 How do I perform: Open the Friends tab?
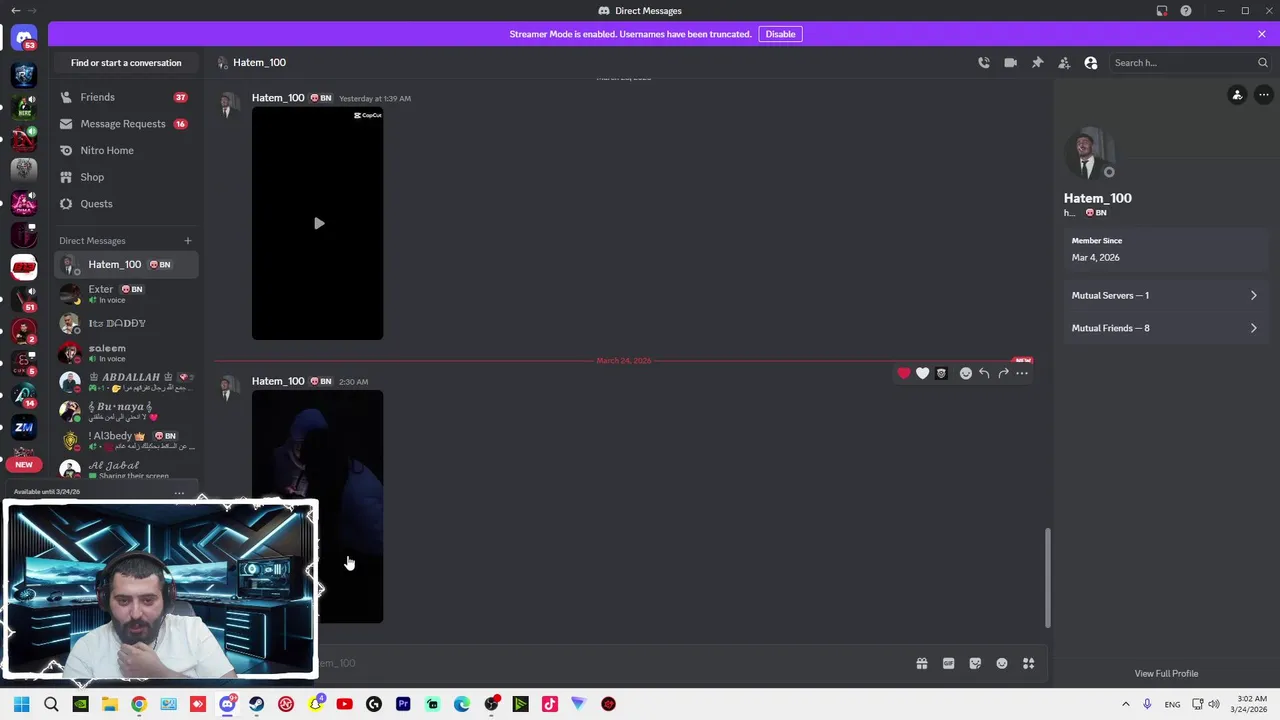(x=125, y=97)
